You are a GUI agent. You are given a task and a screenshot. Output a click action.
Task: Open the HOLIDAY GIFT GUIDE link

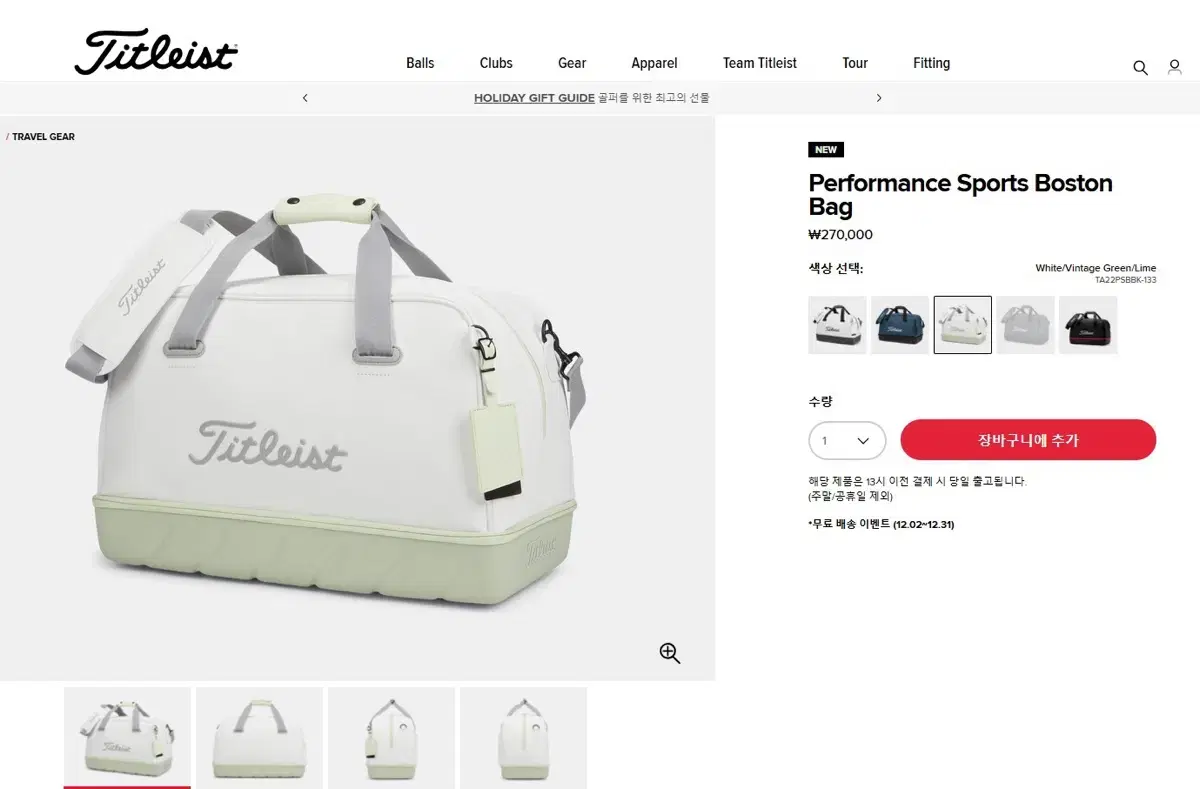click(534, 98)
